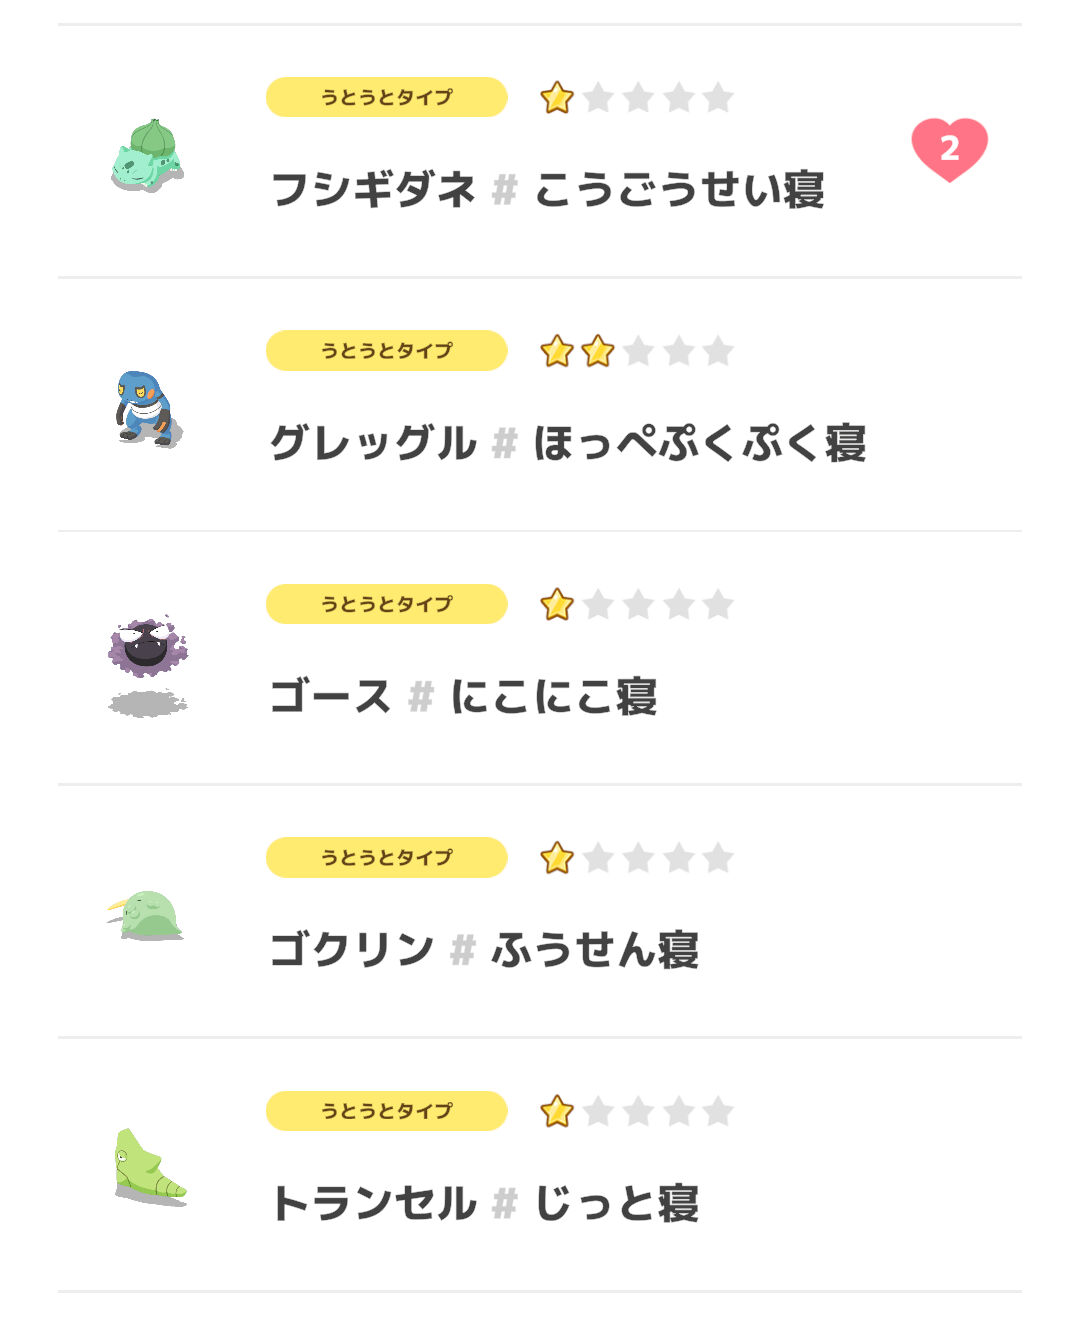Viewport: 1078px width, 1321px height.
Task: Select the うとうとタイプ tag above トランセル
Action: click(387, 1111)
